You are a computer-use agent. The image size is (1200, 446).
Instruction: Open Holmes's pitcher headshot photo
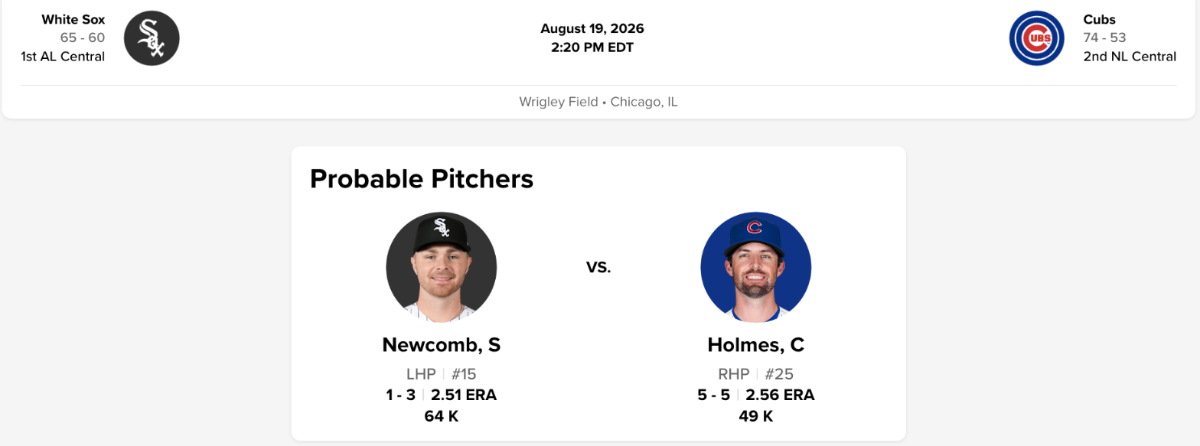(x=756, y=267)
